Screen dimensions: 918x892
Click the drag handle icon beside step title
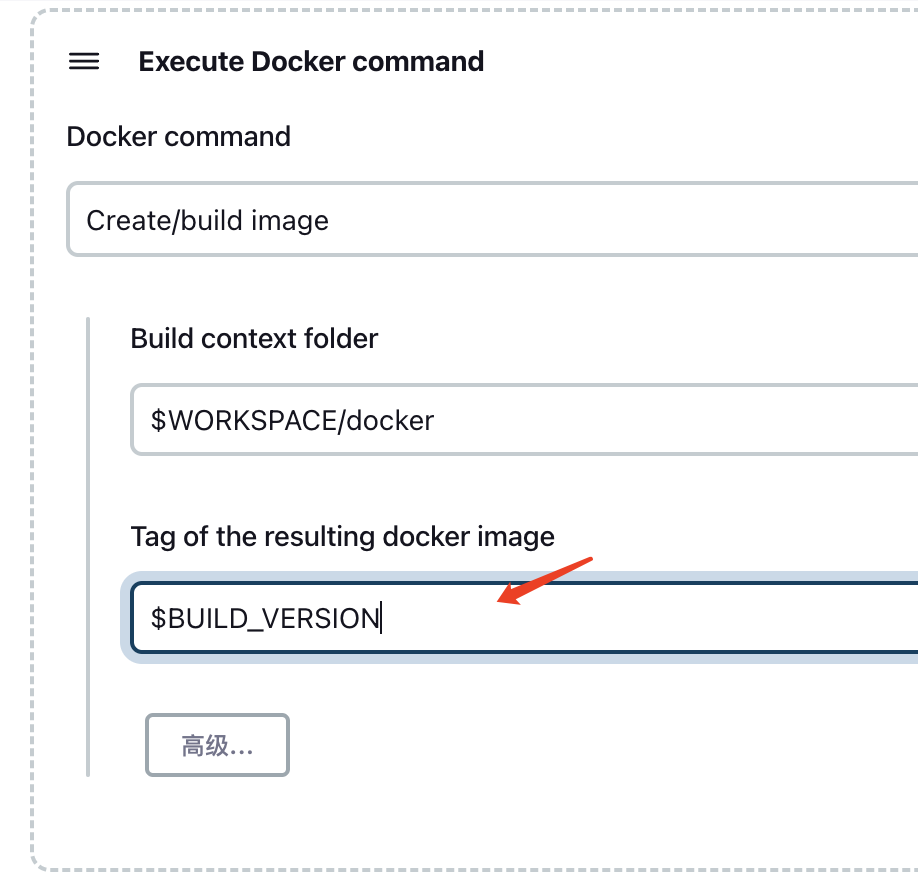pyautogui.click(x=84, y=62)
